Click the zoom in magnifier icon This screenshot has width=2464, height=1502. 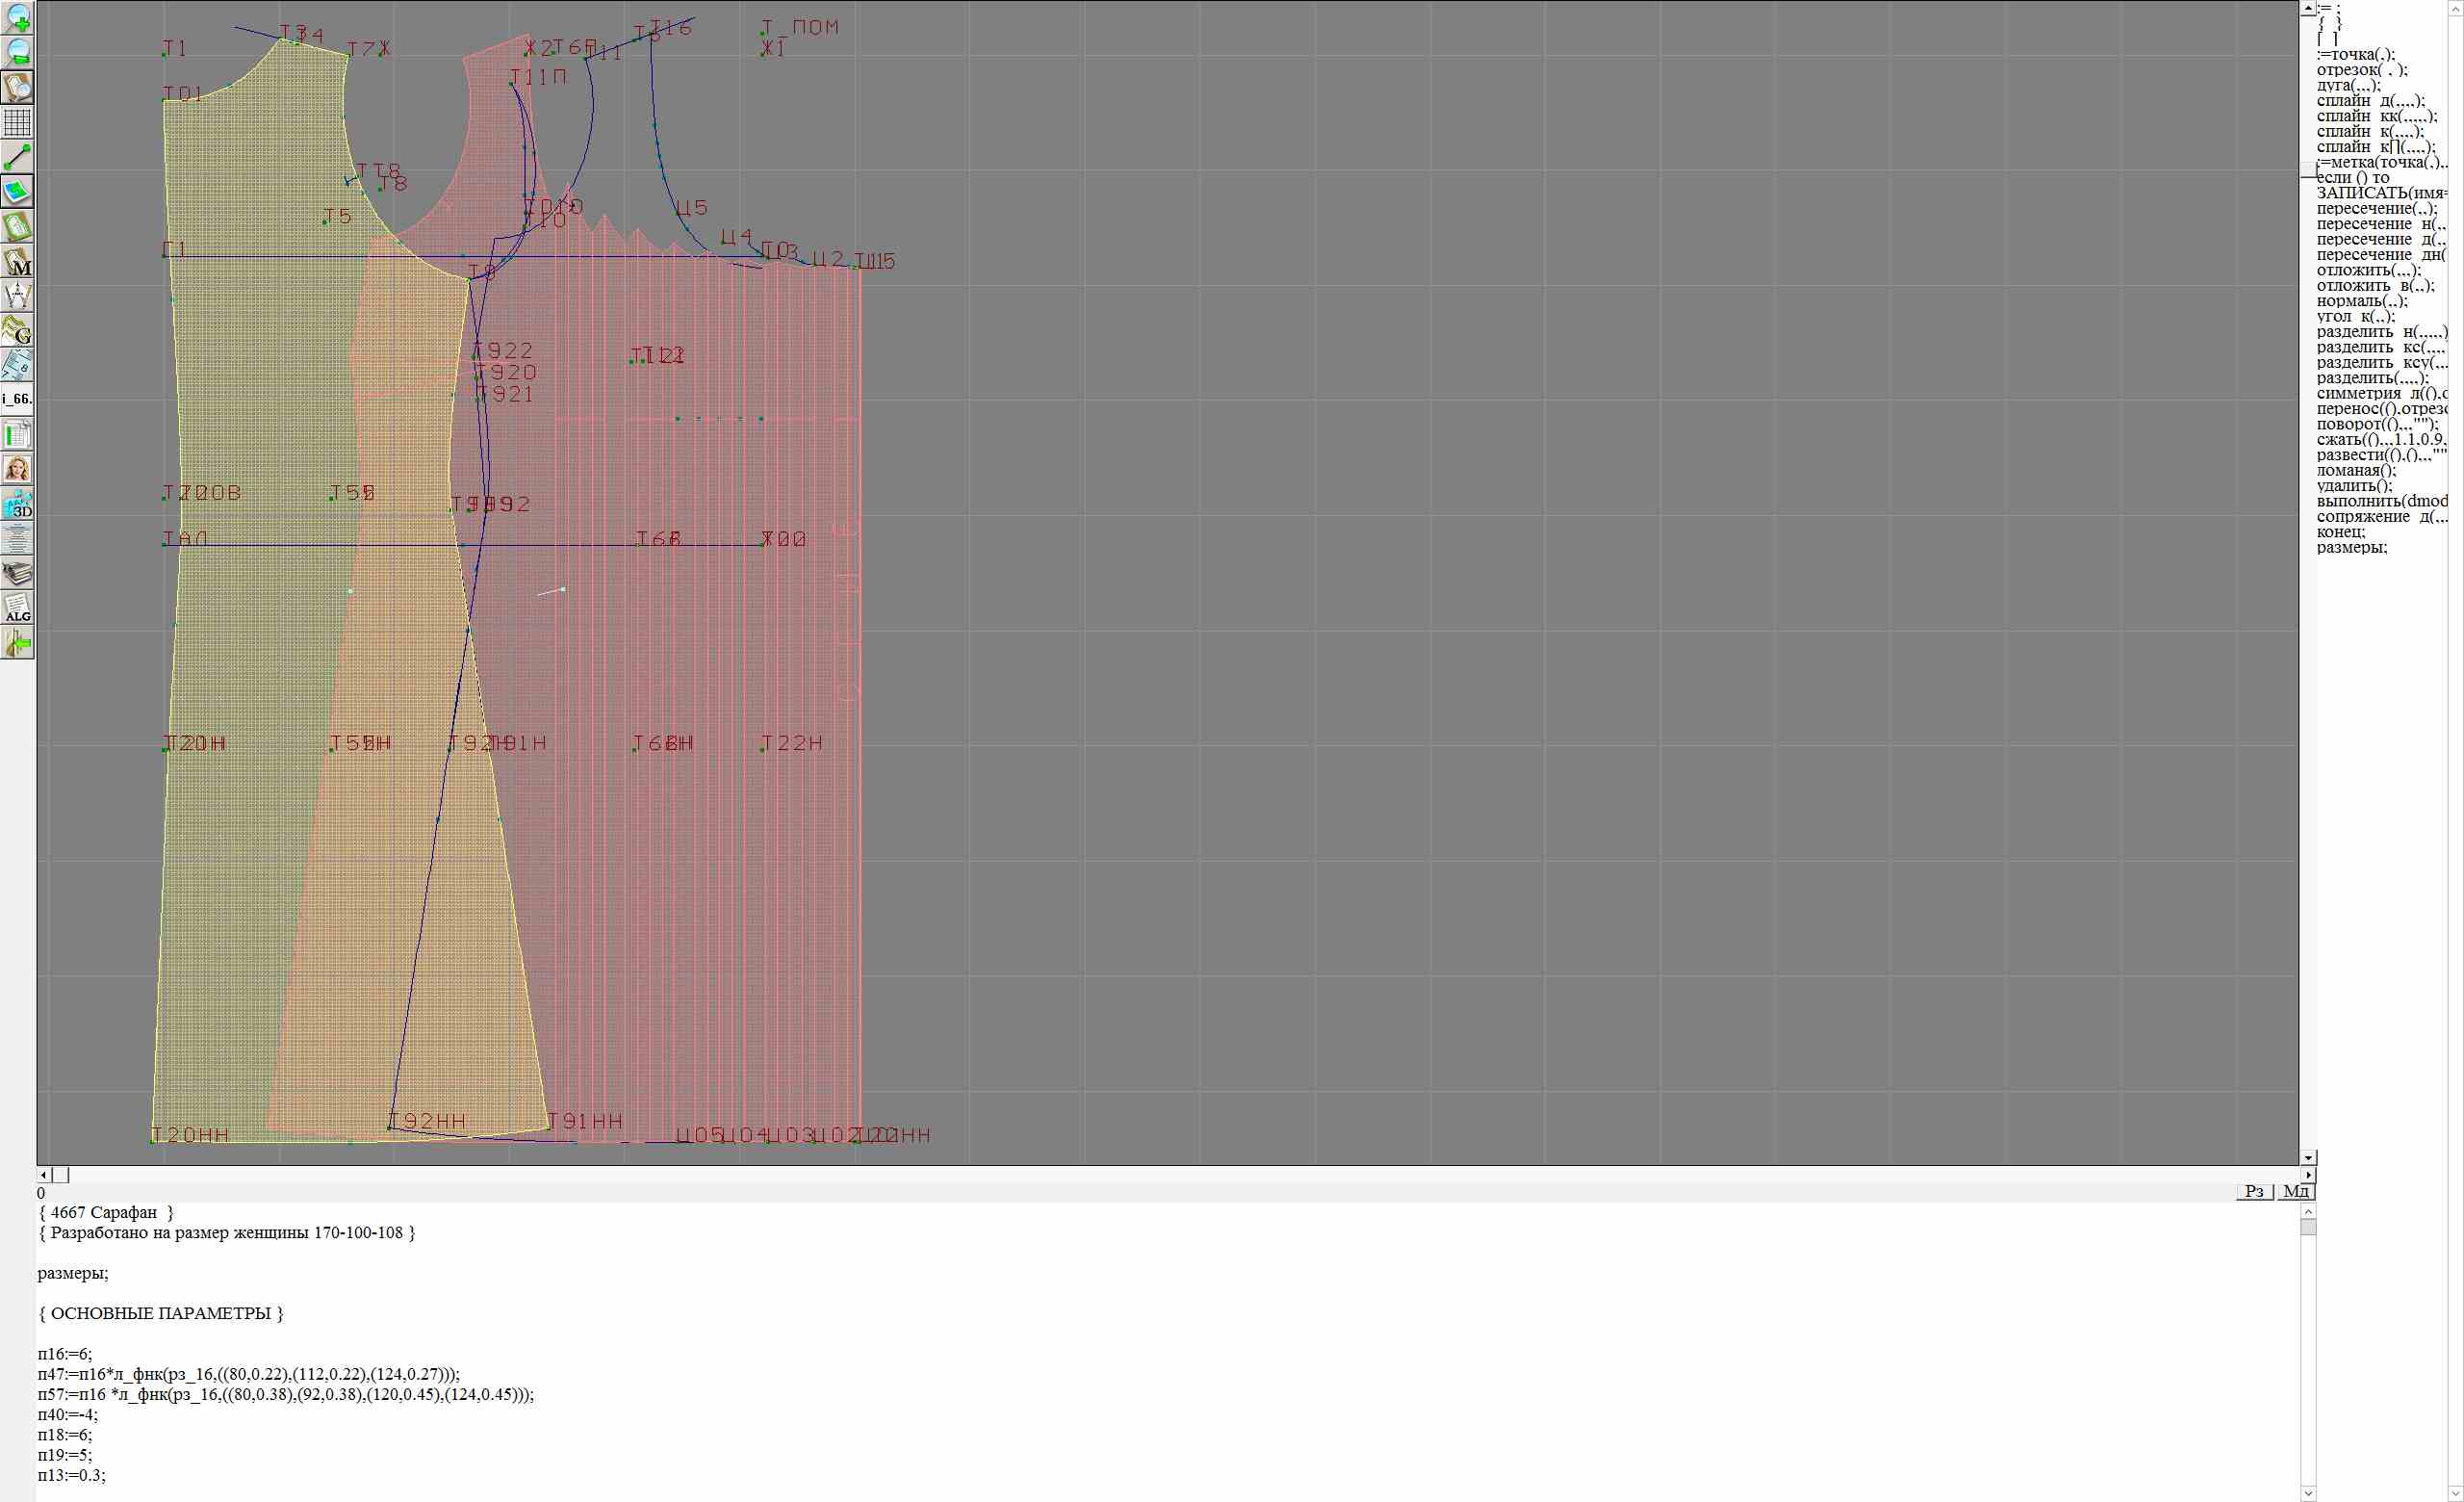[17, 17]
